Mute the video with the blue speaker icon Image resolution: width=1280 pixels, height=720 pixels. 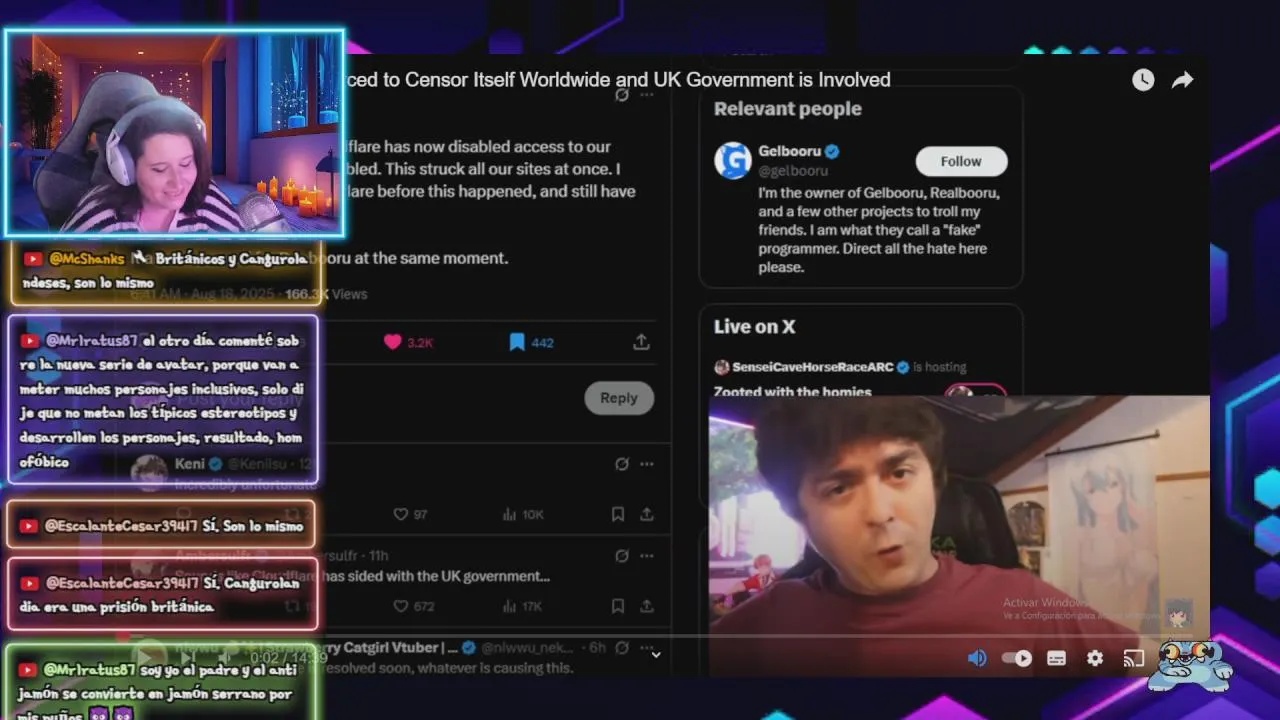[978, 658]
